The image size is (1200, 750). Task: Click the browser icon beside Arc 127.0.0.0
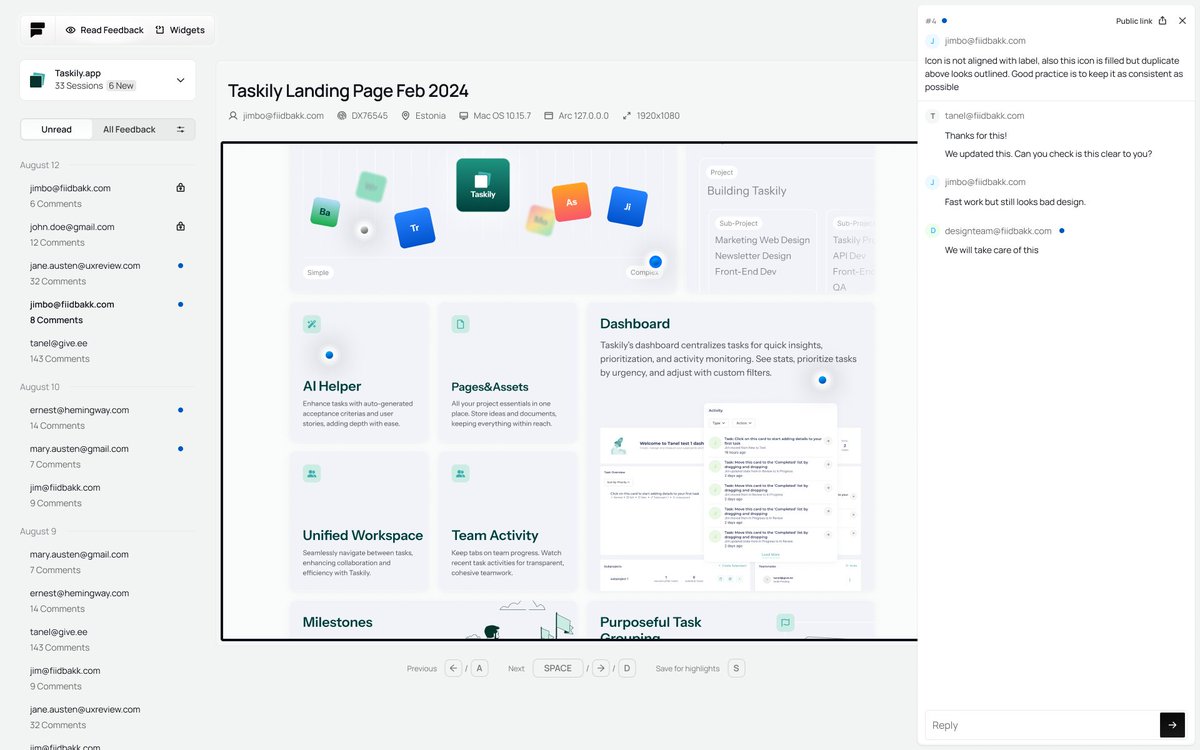[x=549, y=116]
